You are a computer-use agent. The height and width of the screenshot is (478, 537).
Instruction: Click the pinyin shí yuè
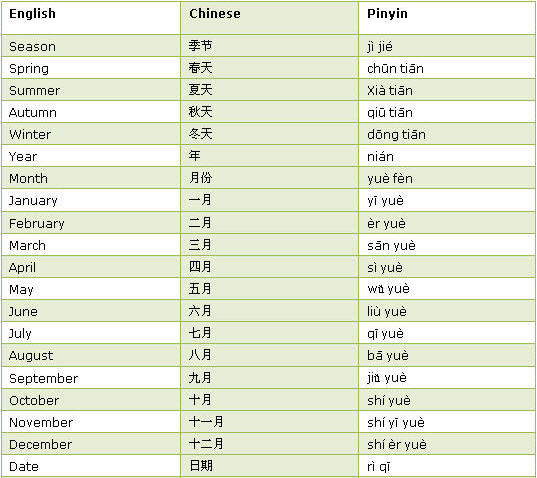[x=389, y=400]
